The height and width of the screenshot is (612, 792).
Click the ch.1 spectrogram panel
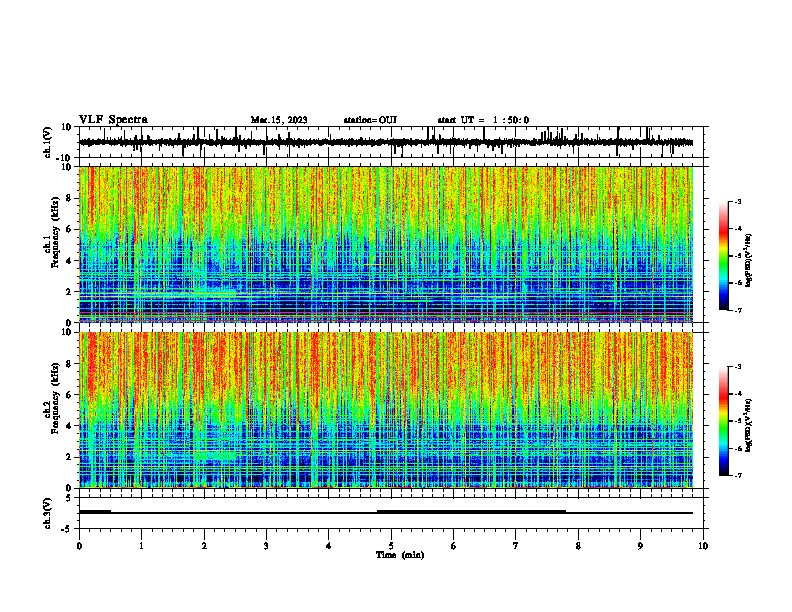pyautogui.click(x=386, y=244)
